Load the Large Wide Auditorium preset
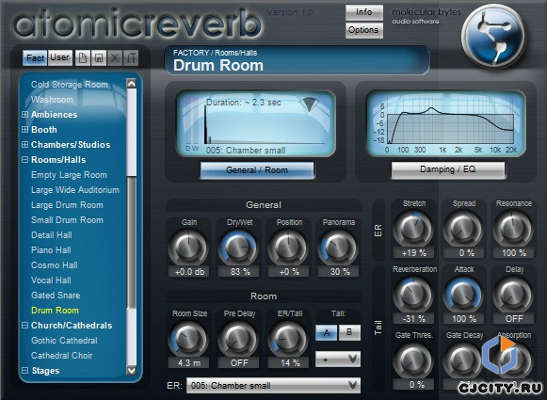 pyautogui.click(x=75, y=190)
